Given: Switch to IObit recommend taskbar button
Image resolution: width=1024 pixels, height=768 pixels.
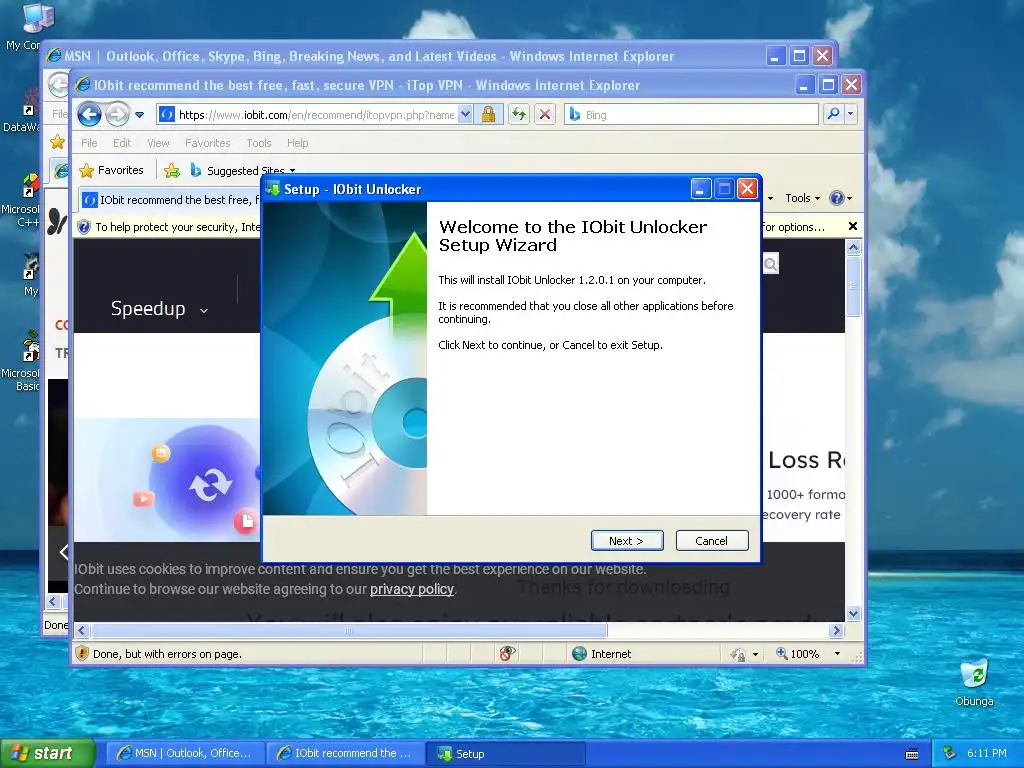Looking at the screenshot, I should (345, 753).
